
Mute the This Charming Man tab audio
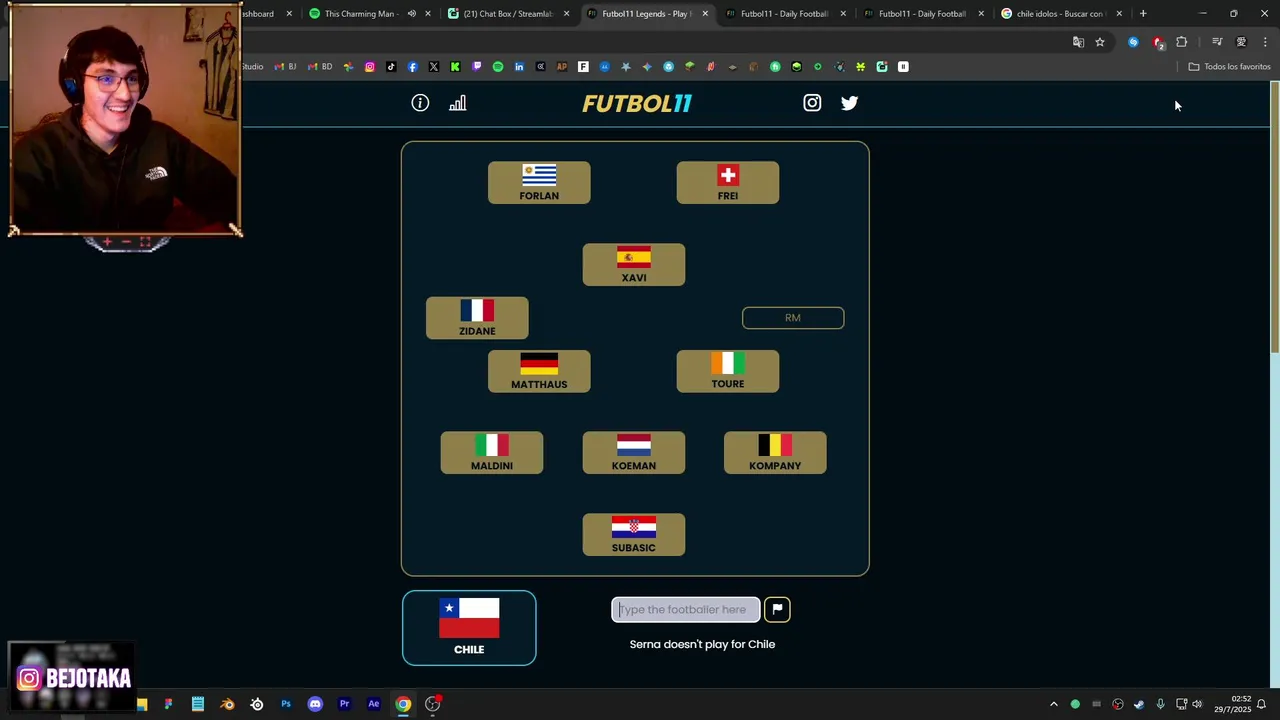(411, 14)
